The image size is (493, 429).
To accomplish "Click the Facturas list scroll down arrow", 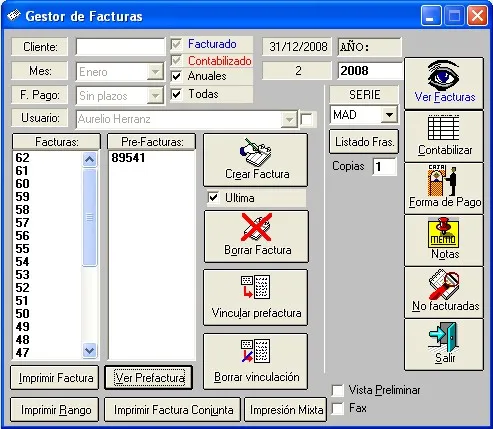I will (x=89, y=351).
